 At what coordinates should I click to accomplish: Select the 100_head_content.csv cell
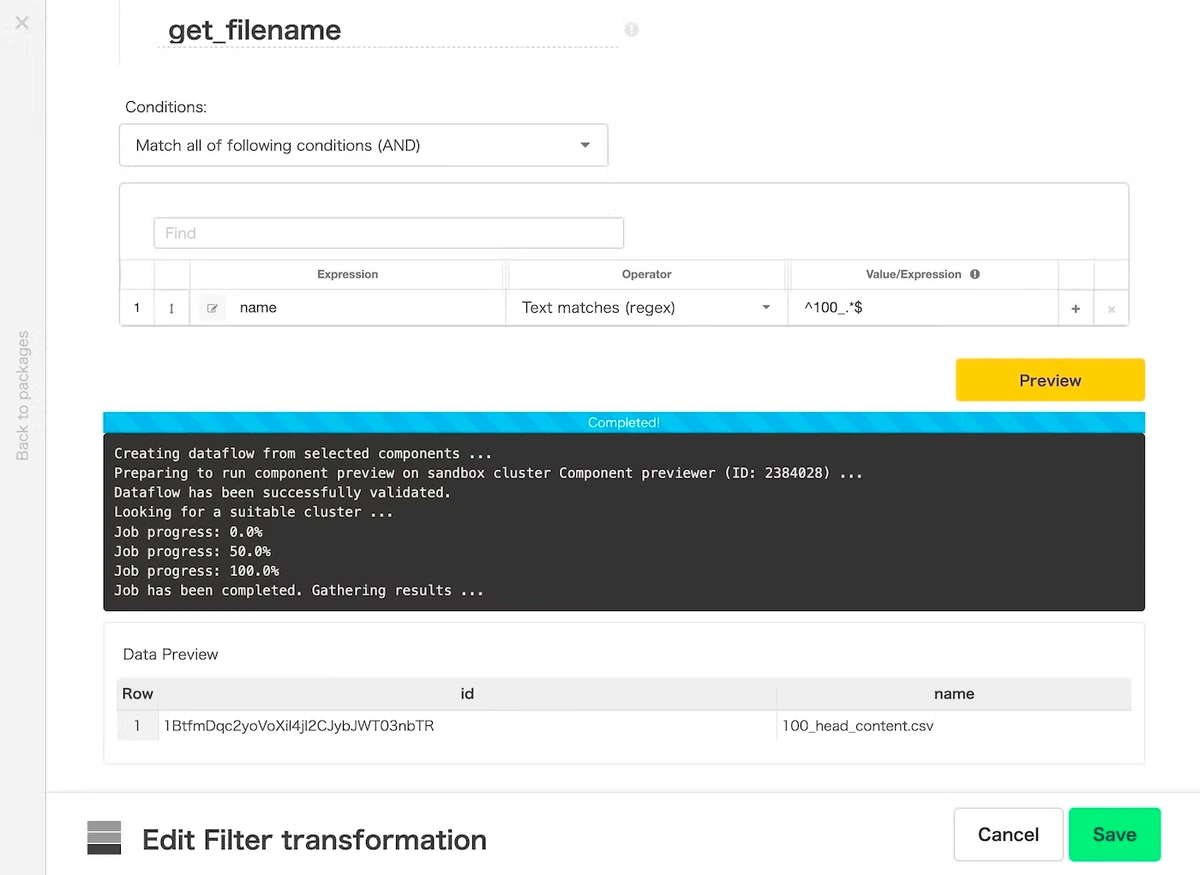(954, 726)
